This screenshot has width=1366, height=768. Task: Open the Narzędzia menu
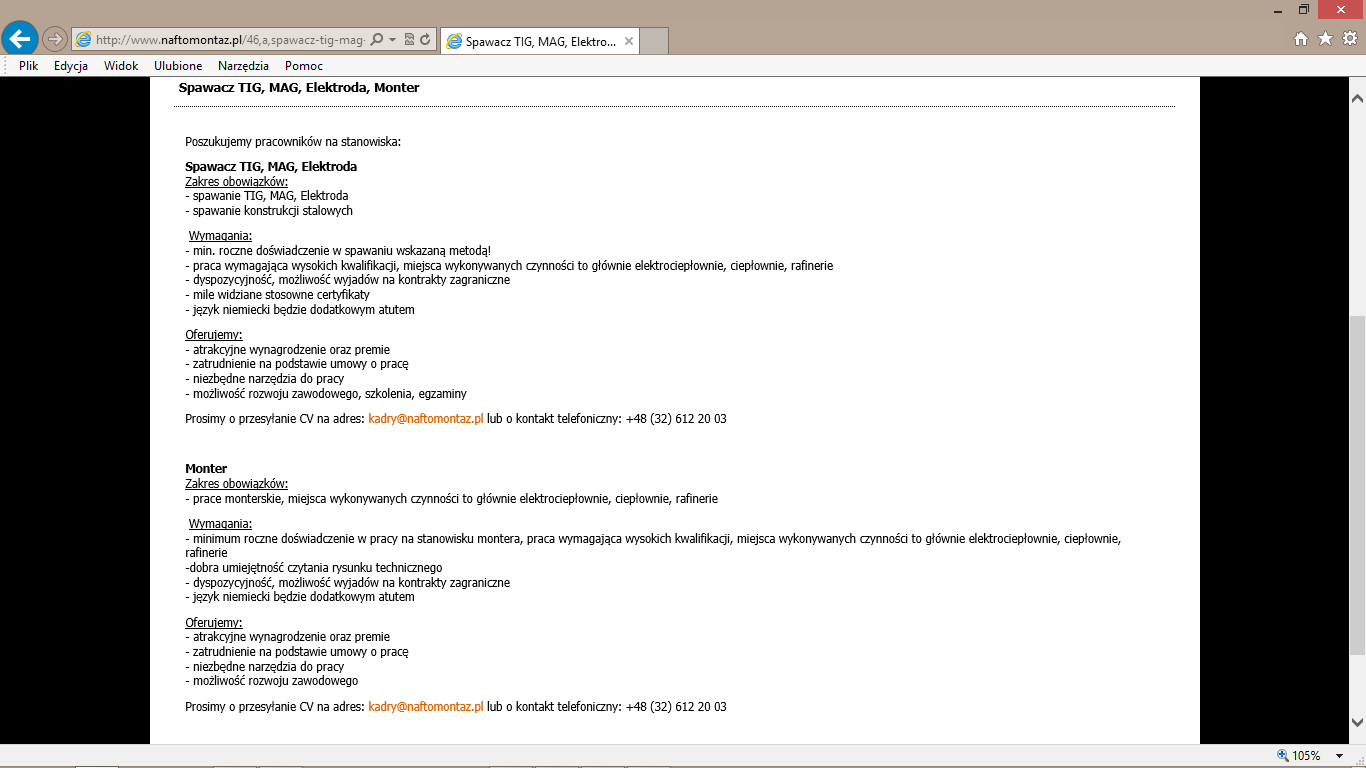[243, 66]
